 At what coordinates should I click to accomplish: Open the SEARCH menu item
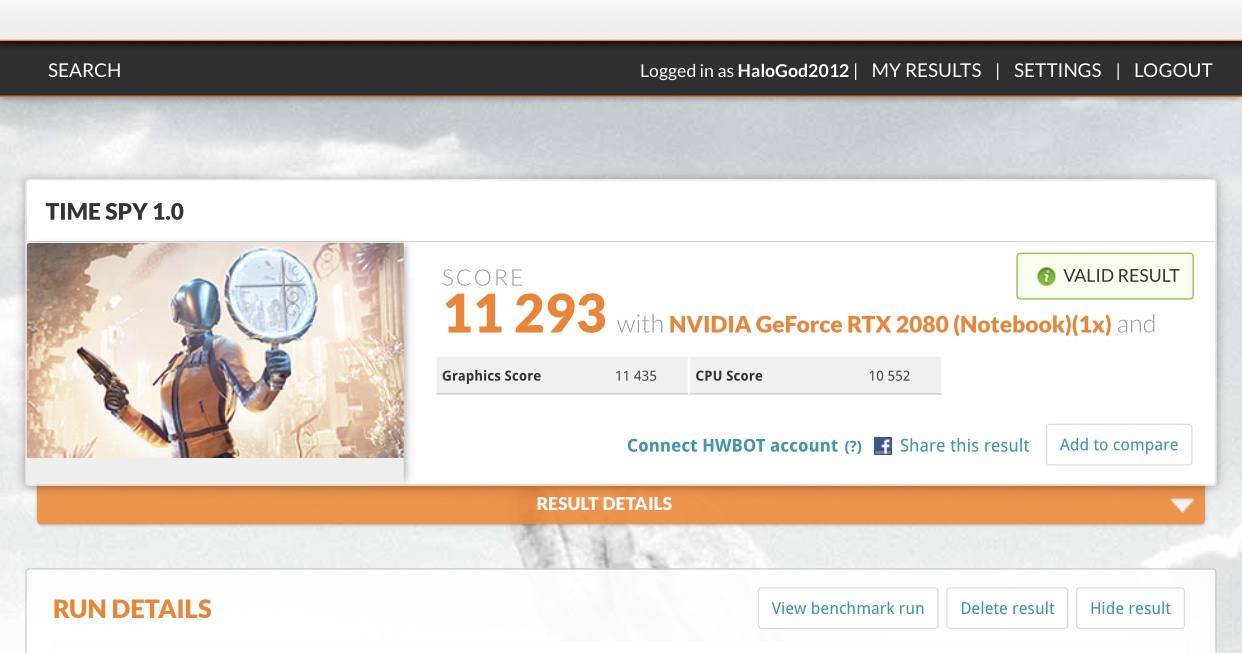pyautogui.click(x=84, y=71)
